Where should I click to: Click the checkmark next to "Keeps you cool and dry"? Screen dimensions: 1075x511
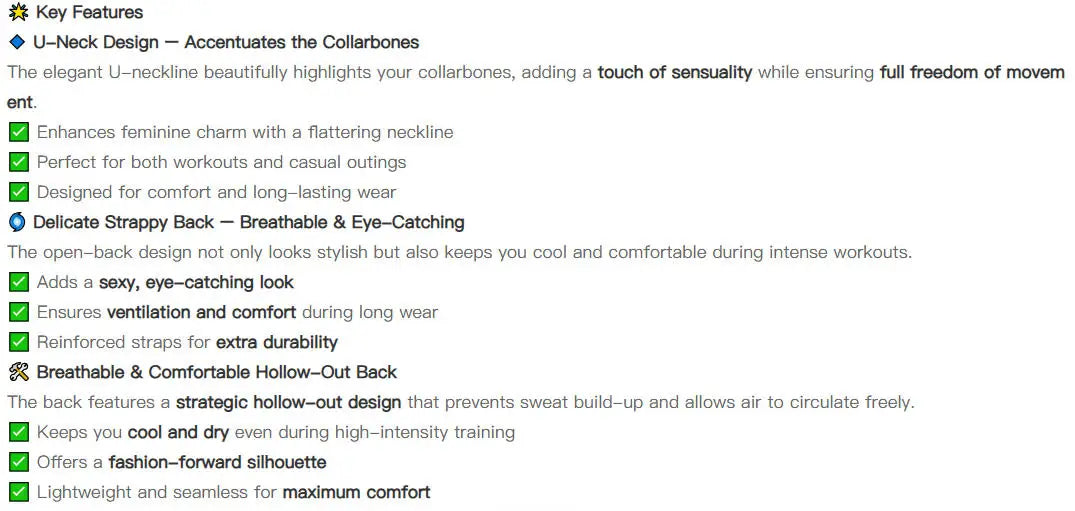coord(18,432)
